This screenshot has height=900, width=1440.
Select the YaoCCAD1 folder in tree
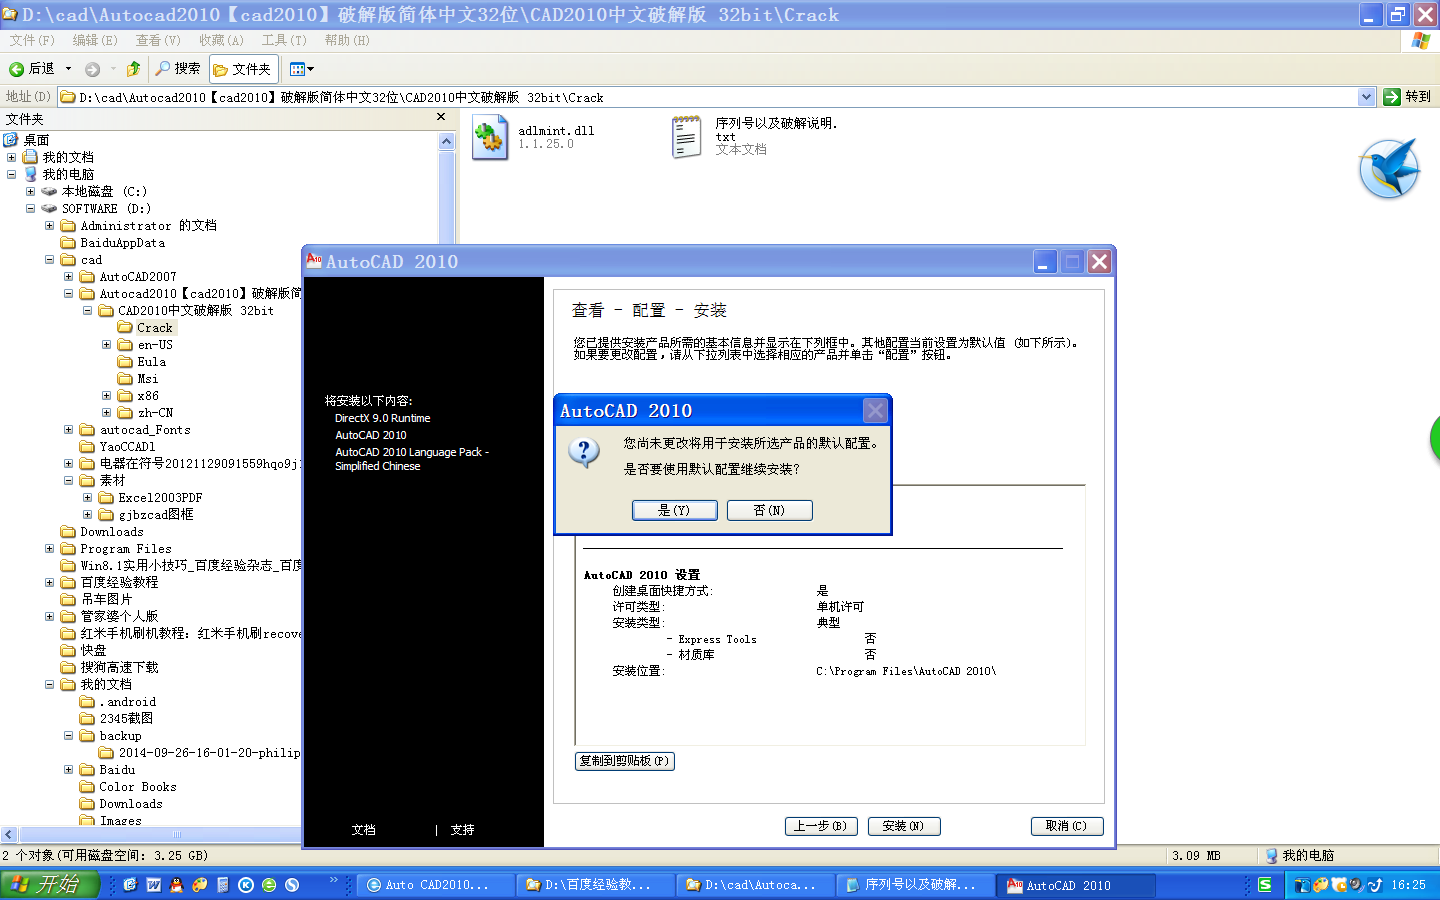click(x=127, y=446)
